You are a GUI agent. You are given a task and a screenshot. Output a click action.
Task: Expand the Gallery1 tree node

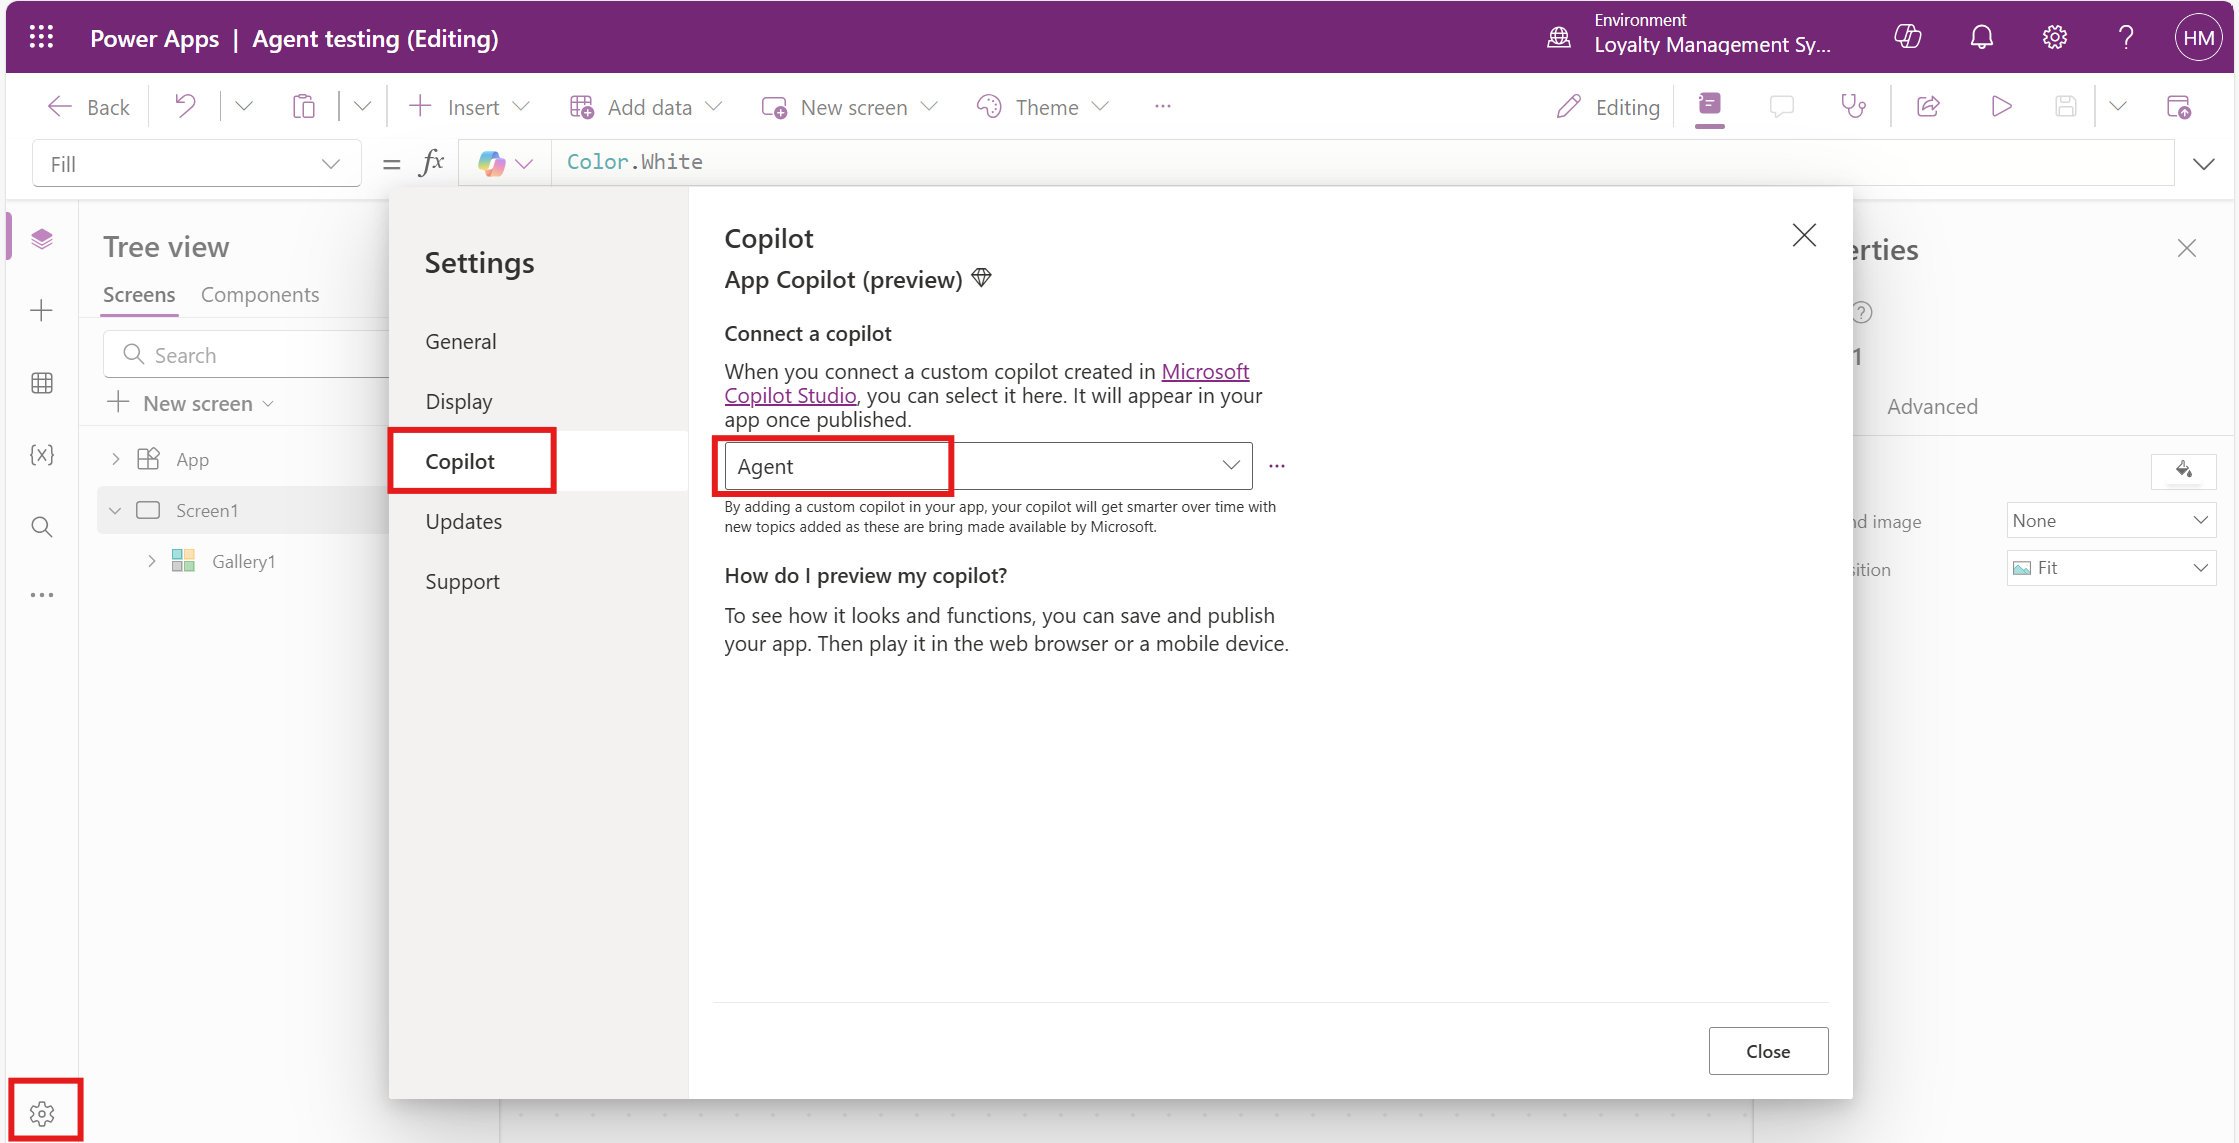pos(152,561)
